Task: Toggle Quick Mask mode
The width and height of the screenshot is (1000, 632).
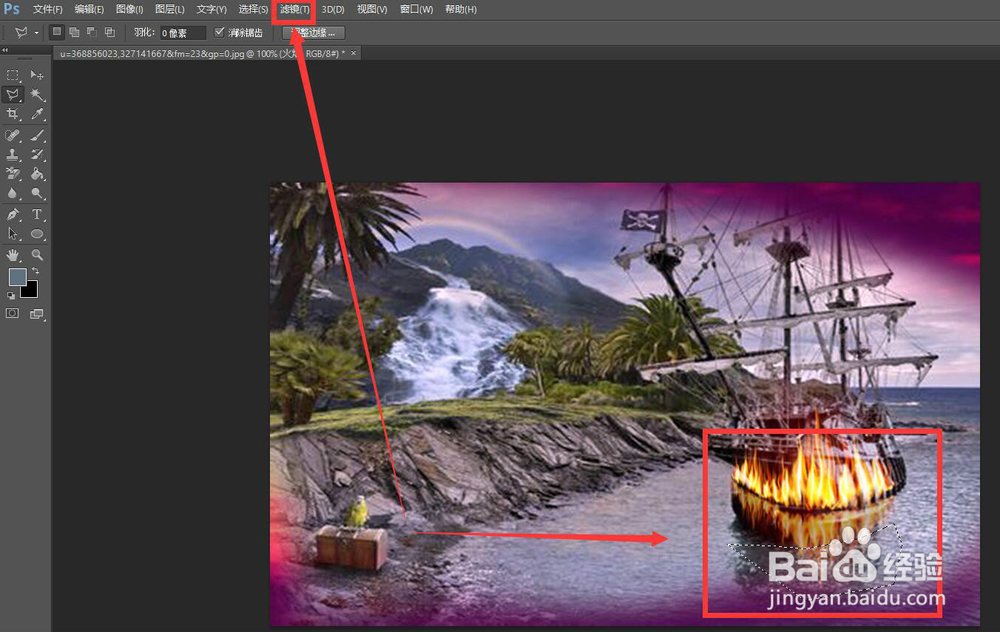Action: click(x=12, y=313)
